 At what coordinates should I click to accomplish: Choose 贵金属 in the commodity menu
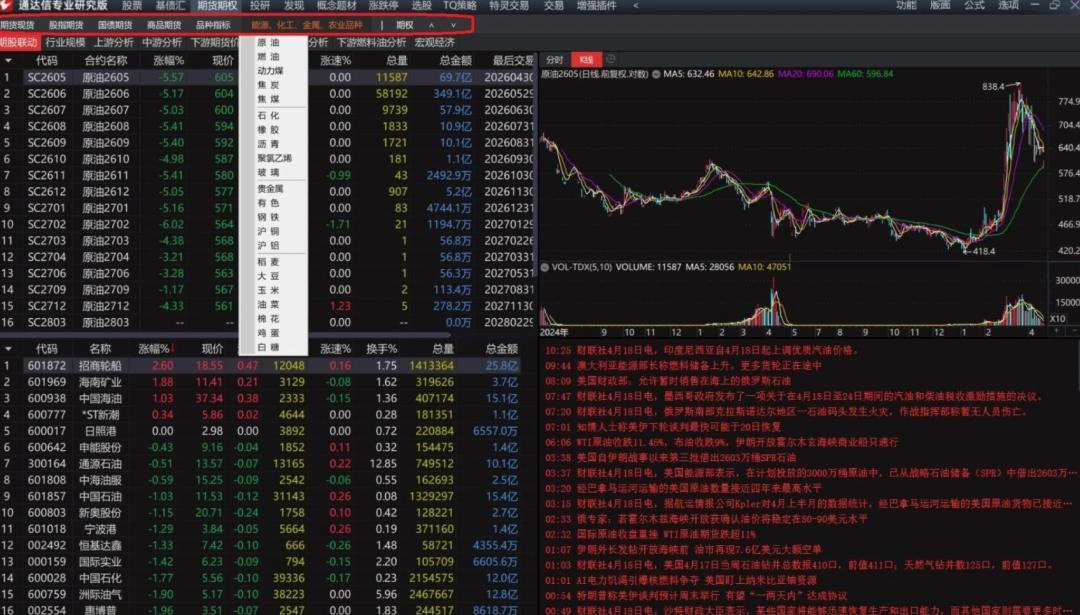click(x=270, y=188)
